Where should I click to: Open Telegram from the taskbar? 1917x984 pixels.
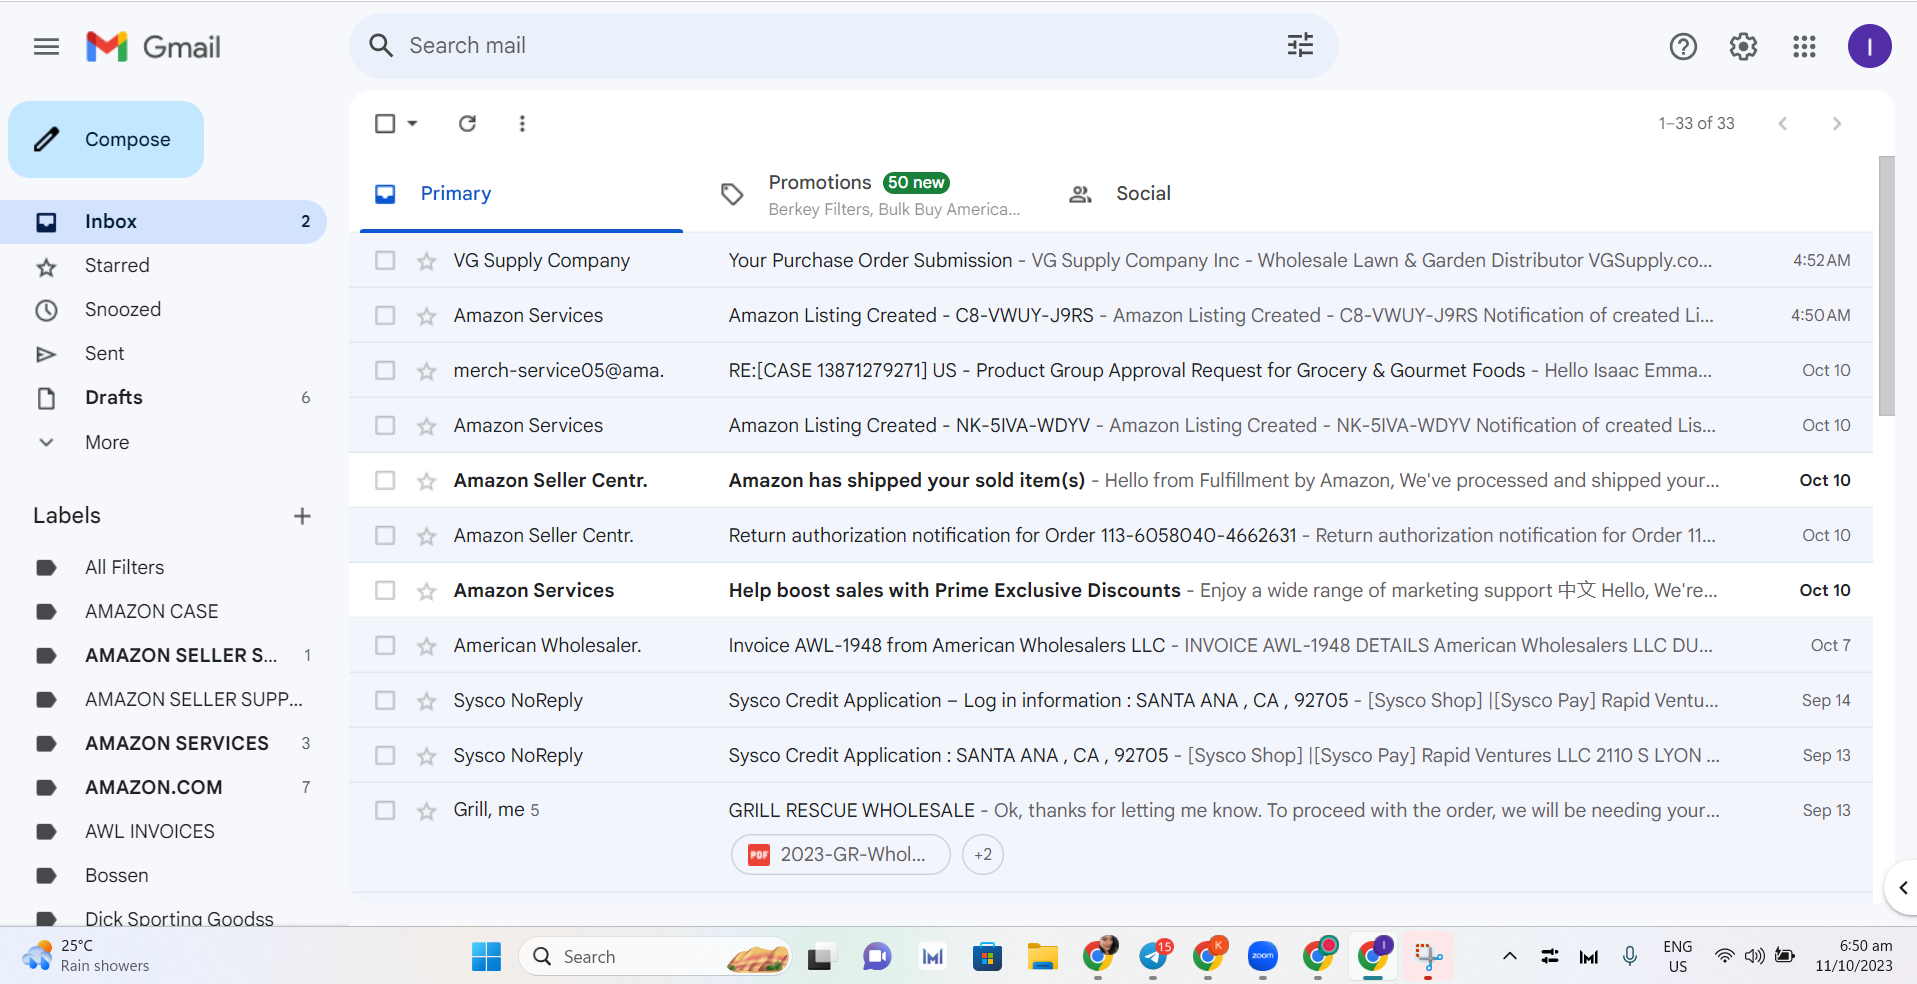[1154, 957]
